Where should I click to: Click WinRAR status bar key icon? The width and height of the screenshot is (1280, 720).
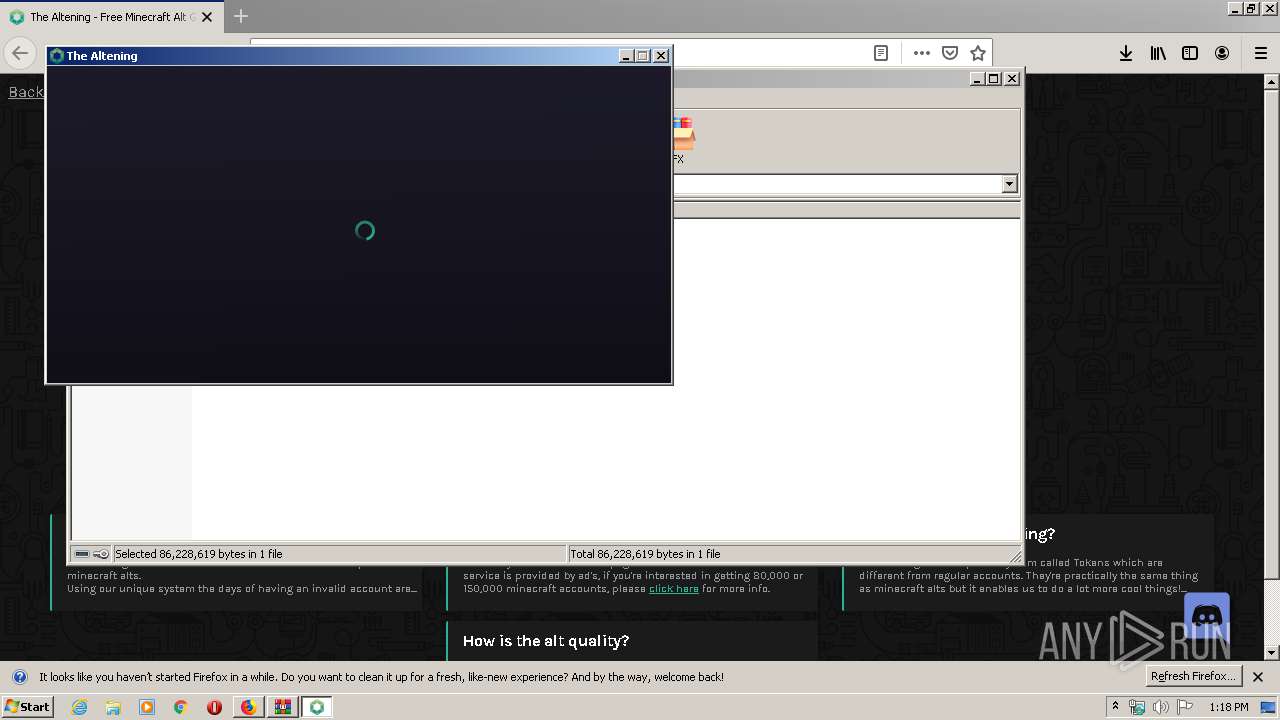[x=101, y=554]
